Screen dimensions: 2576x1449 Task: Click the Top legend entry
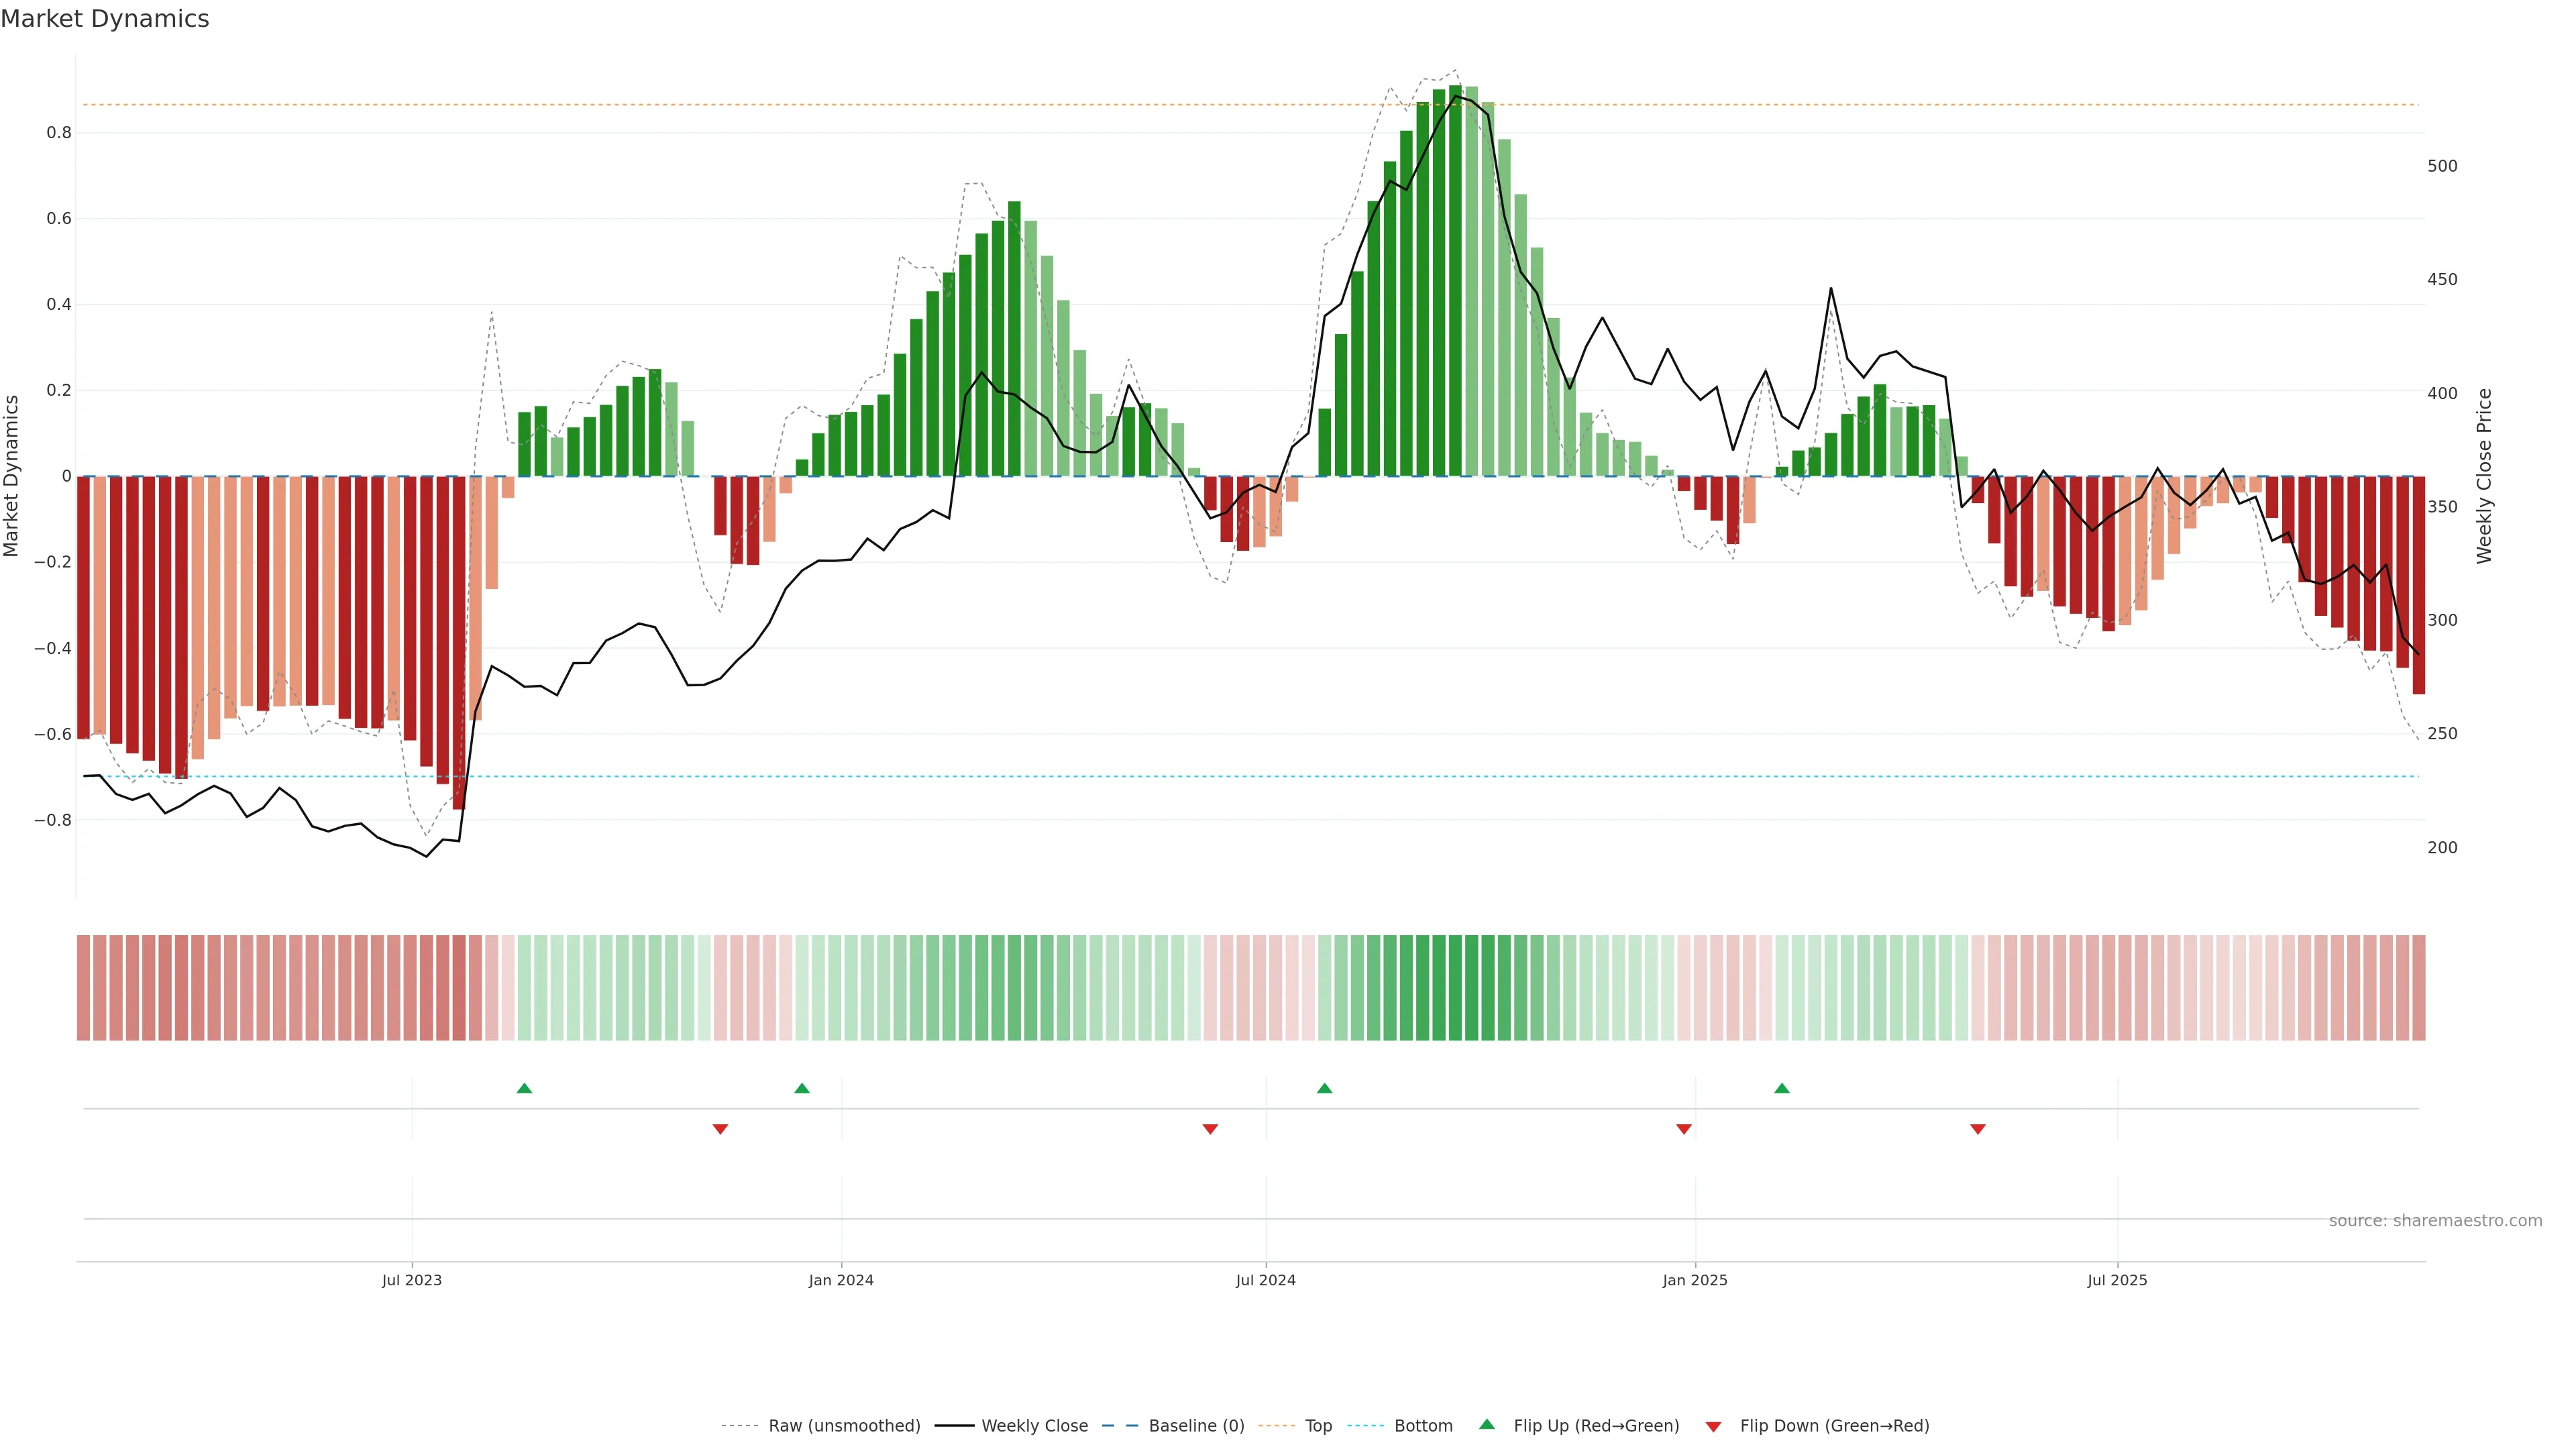pos(1318,1426)
